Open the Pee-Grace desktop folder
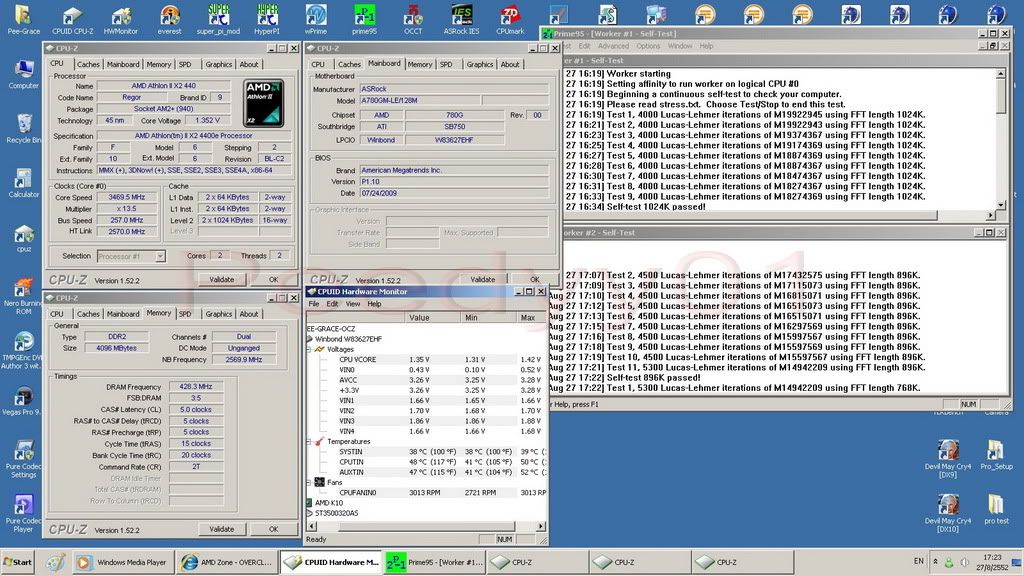 coord(24,20)
